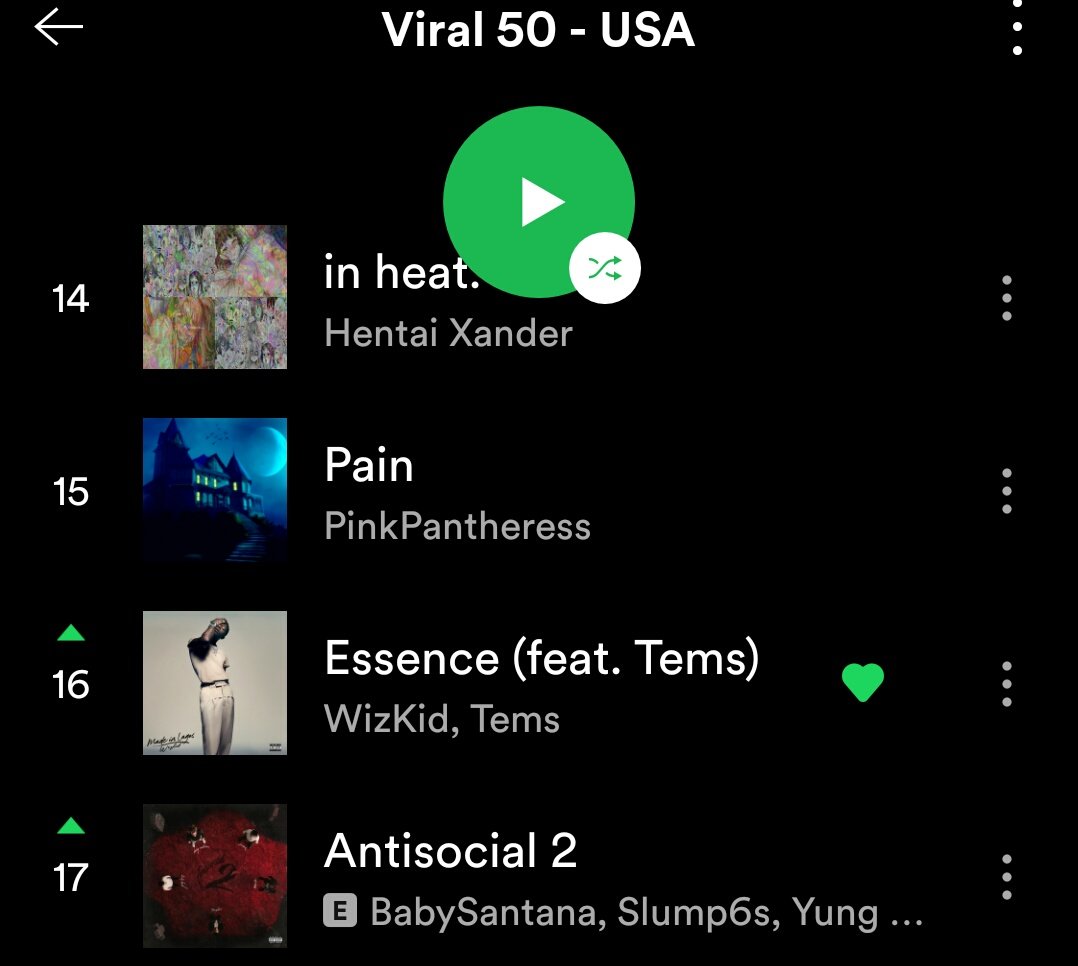Unlike Essence by clicking green heart
1078x966 pixels.
(x=863, y=682)
